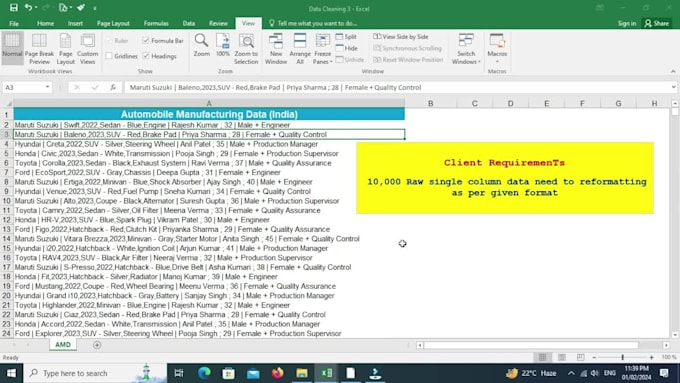680x383 pixels.
Task: Toggle the Formula Bar checkbox
Action: (146, 40)
